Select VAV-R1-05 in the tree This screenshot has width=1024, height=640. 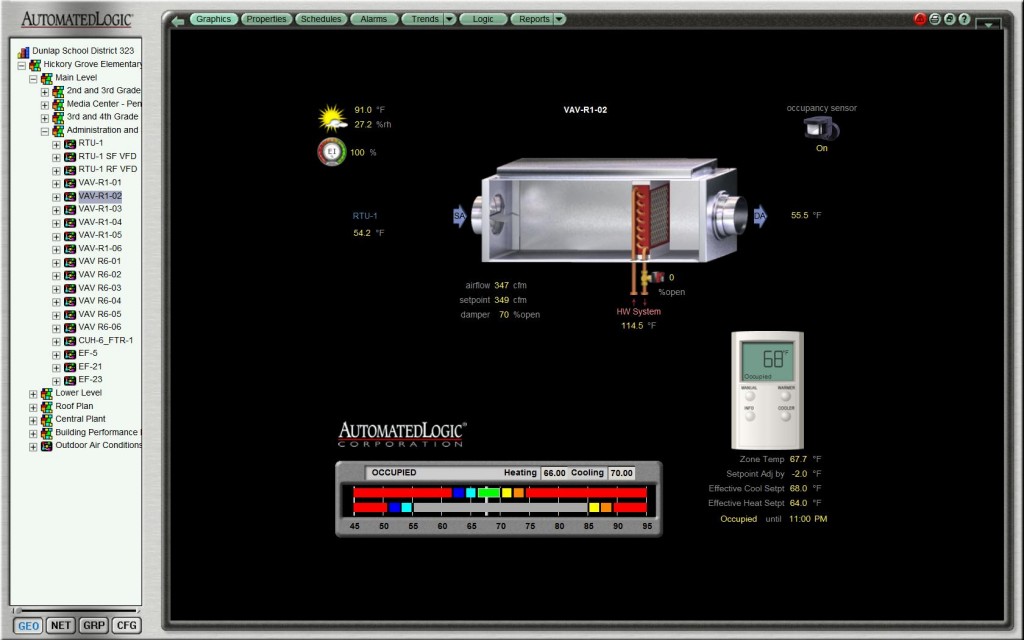click(100, 235)
